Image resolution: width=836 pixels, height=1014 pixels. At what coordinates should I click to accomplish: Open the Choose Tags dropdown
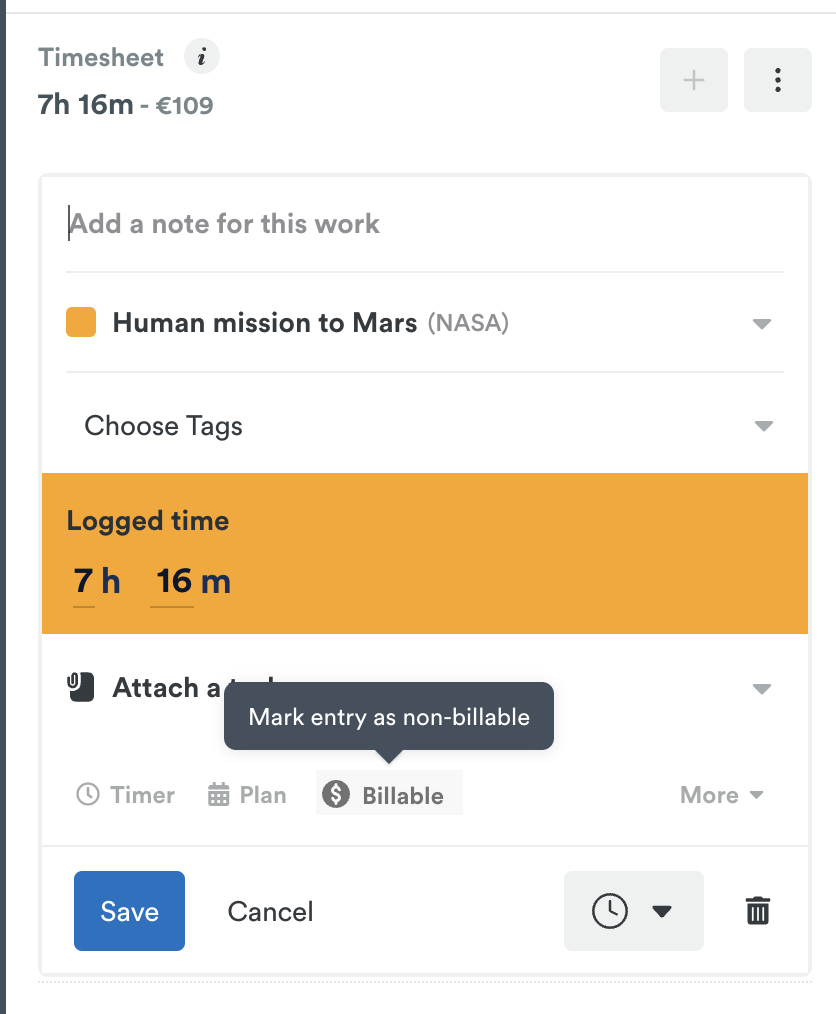(762, 425)
